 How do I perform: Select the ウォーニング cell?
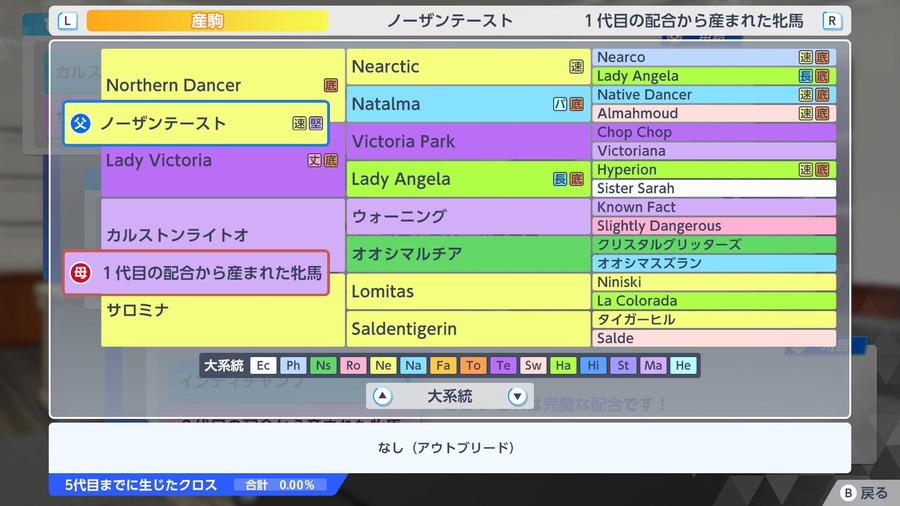tap(468, 216)
